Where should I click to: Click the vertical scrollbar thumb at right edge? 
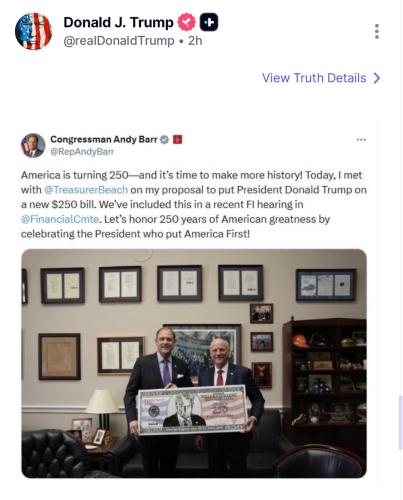[x=401, y=423]
